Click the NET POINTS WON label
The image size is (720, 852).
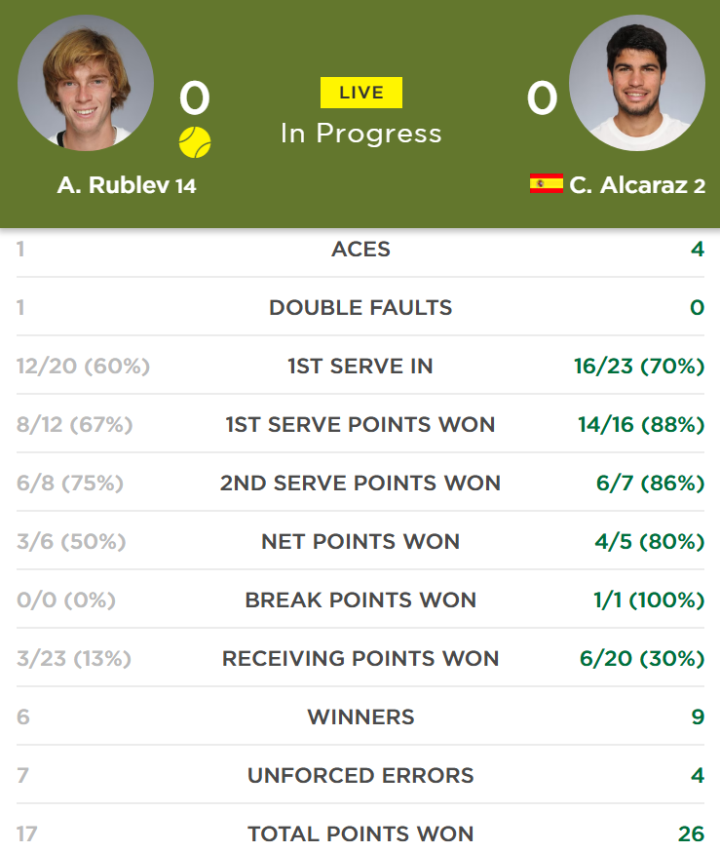[x=361, y=542]
